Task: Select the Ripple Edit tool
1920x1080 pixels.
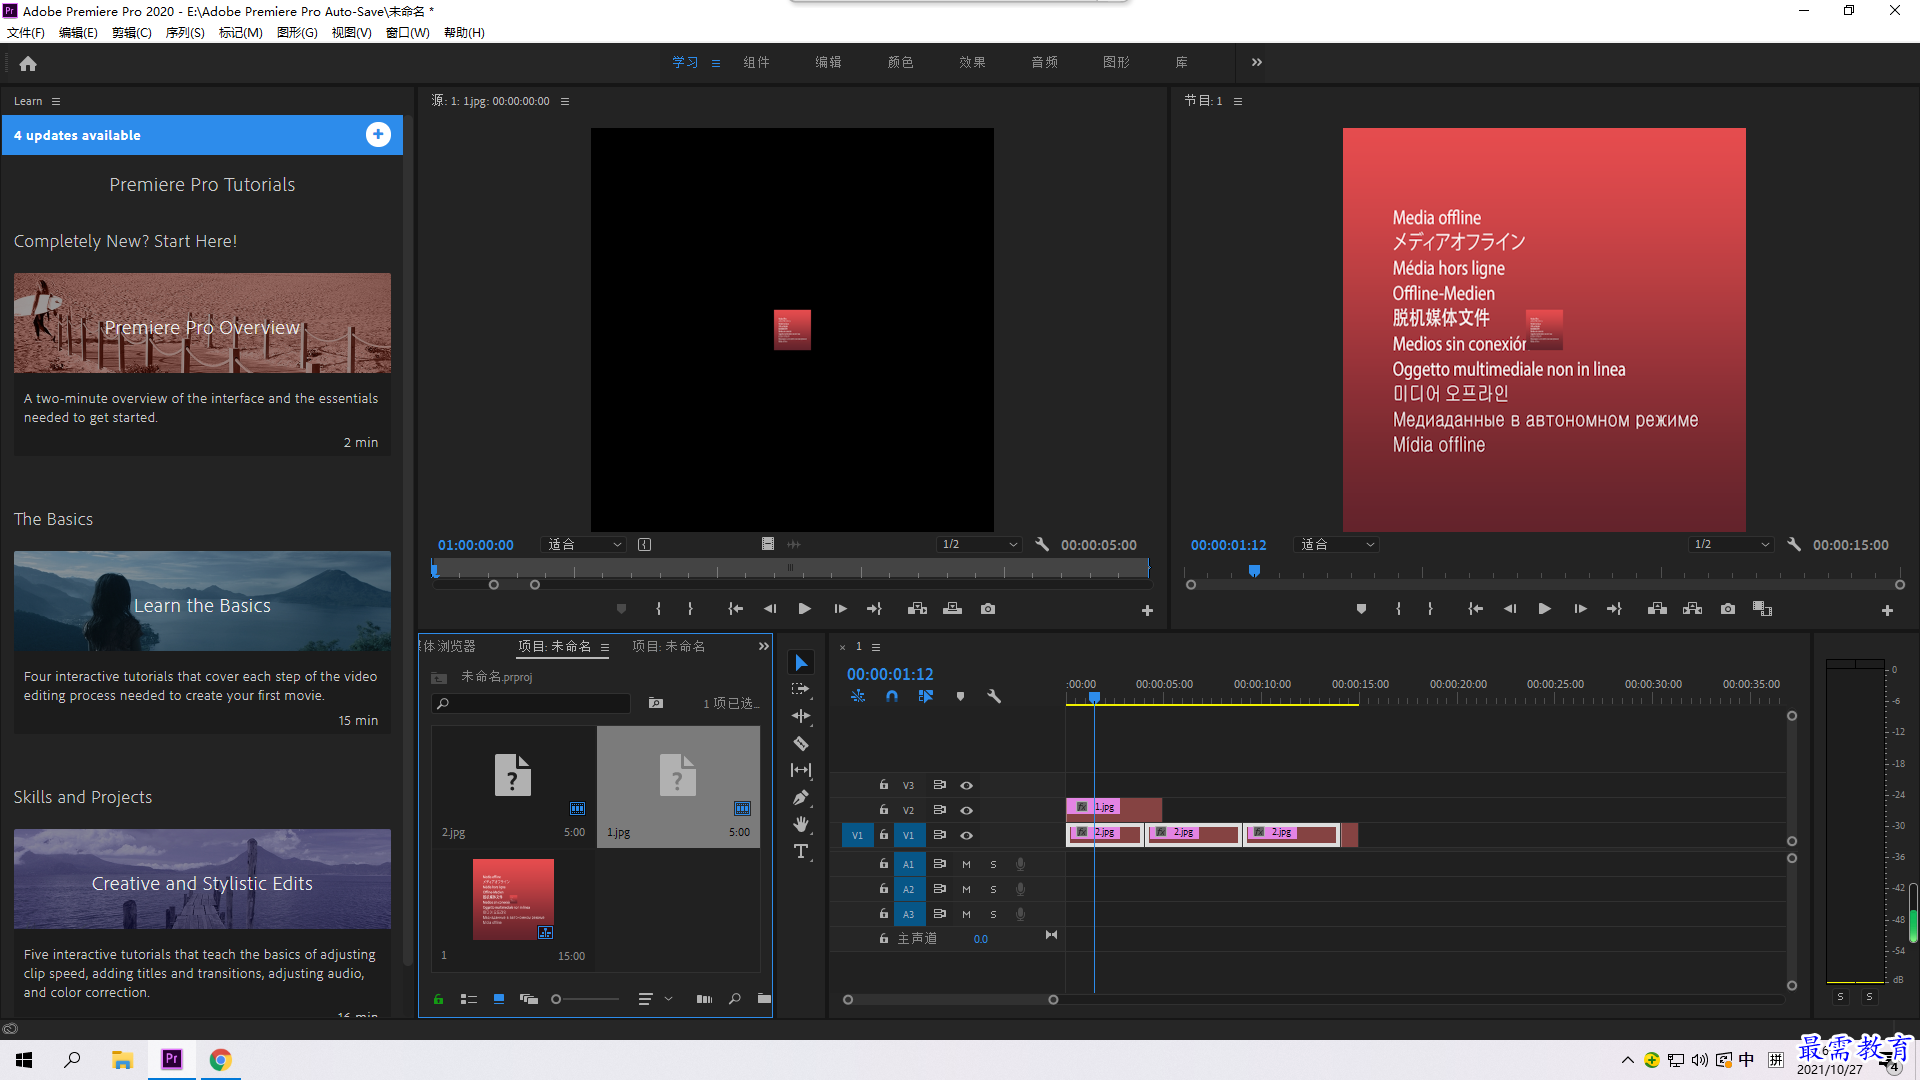Action: pos(801,716)
